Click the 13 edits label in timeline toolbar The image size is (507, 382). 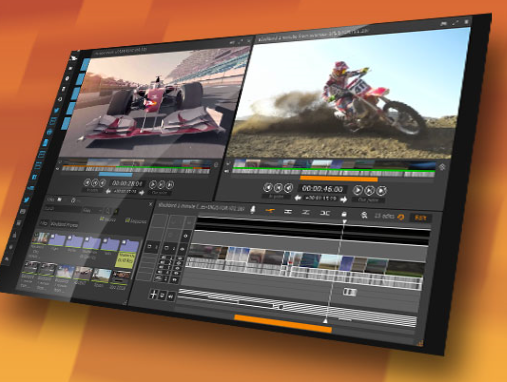384,216
